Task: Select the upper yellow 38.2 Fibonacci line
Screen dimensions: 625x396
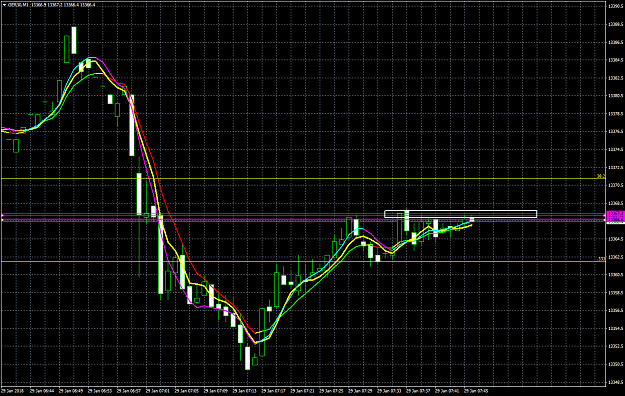Action: click(303, 178)
